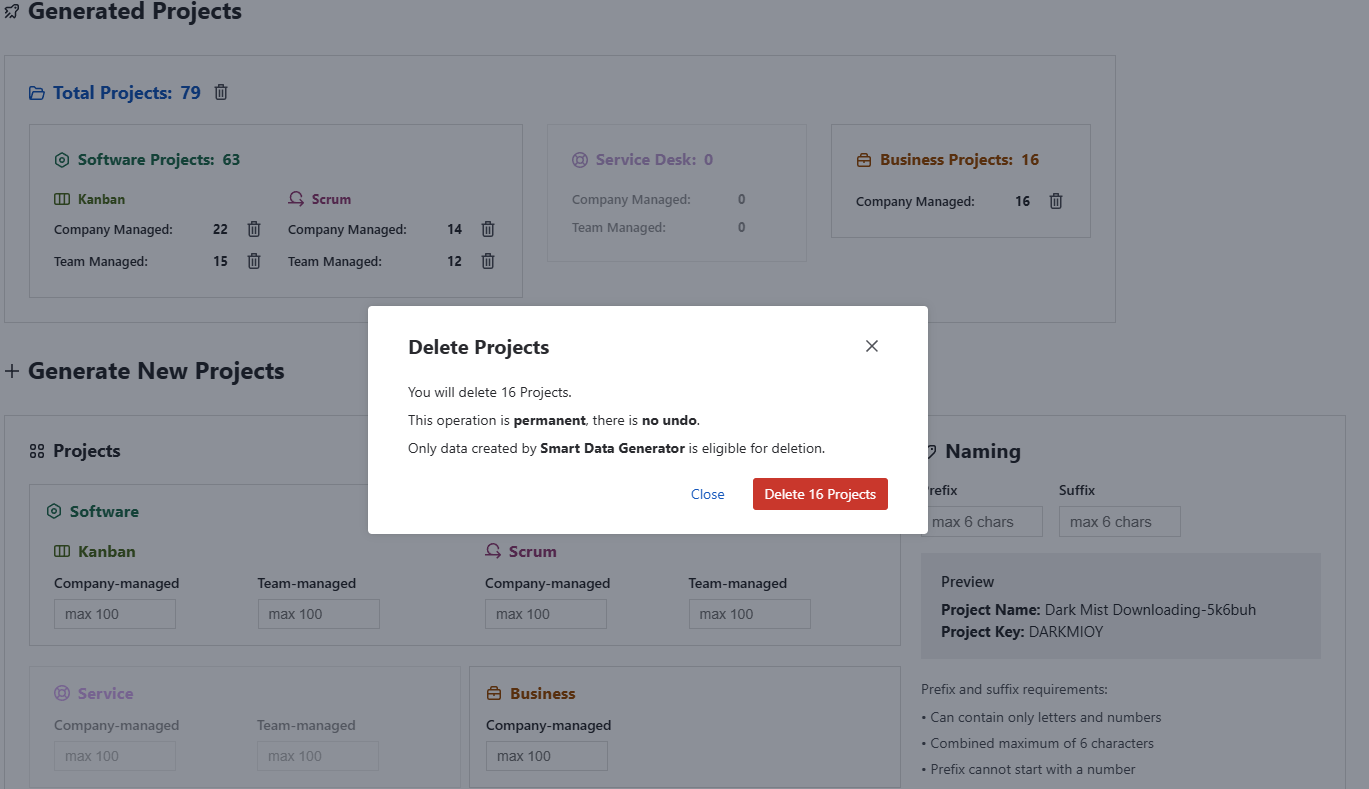This screenshot has height=789, width=1369.
Task: Click the rocket icon beside Generated Projects
Action: pos(12,12)
